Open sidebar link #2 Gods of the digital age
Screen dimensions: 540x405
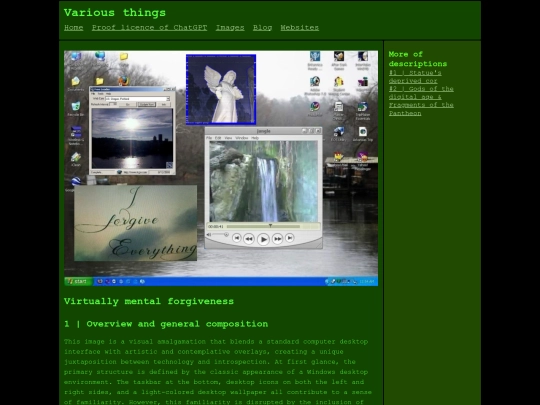coord(421,101)
